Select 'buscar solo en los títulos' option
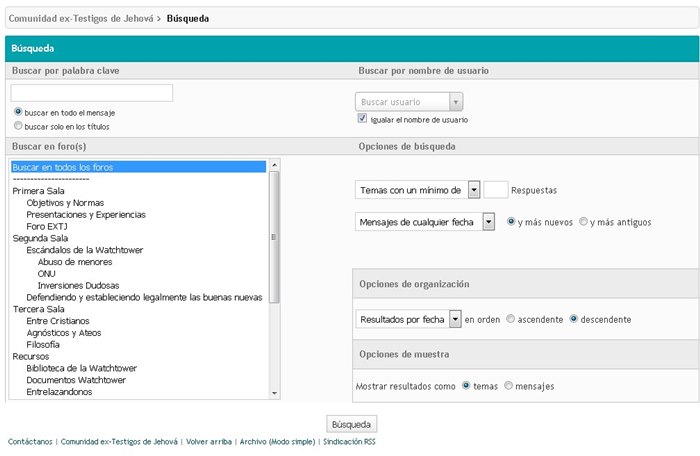Screen dimensions: 700x456 [18, 127]
